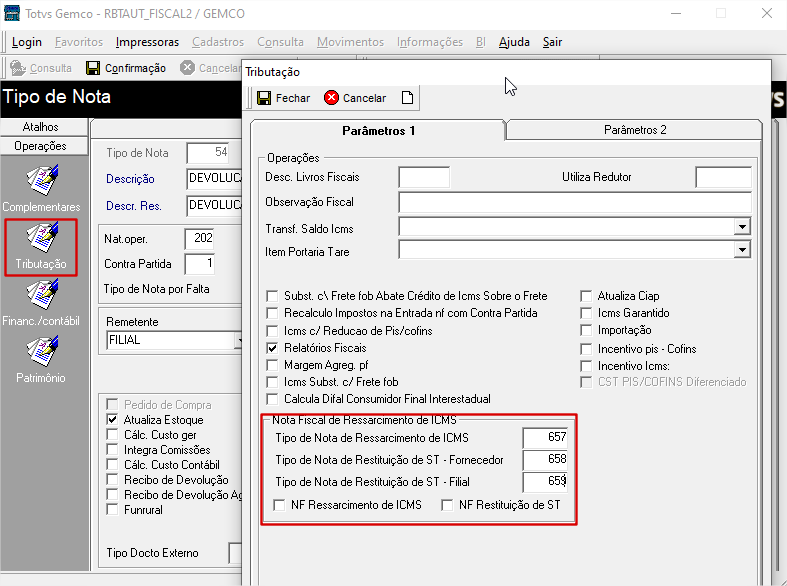
Task: Click the Confirmação button label
Action: [x=135, y=68]
